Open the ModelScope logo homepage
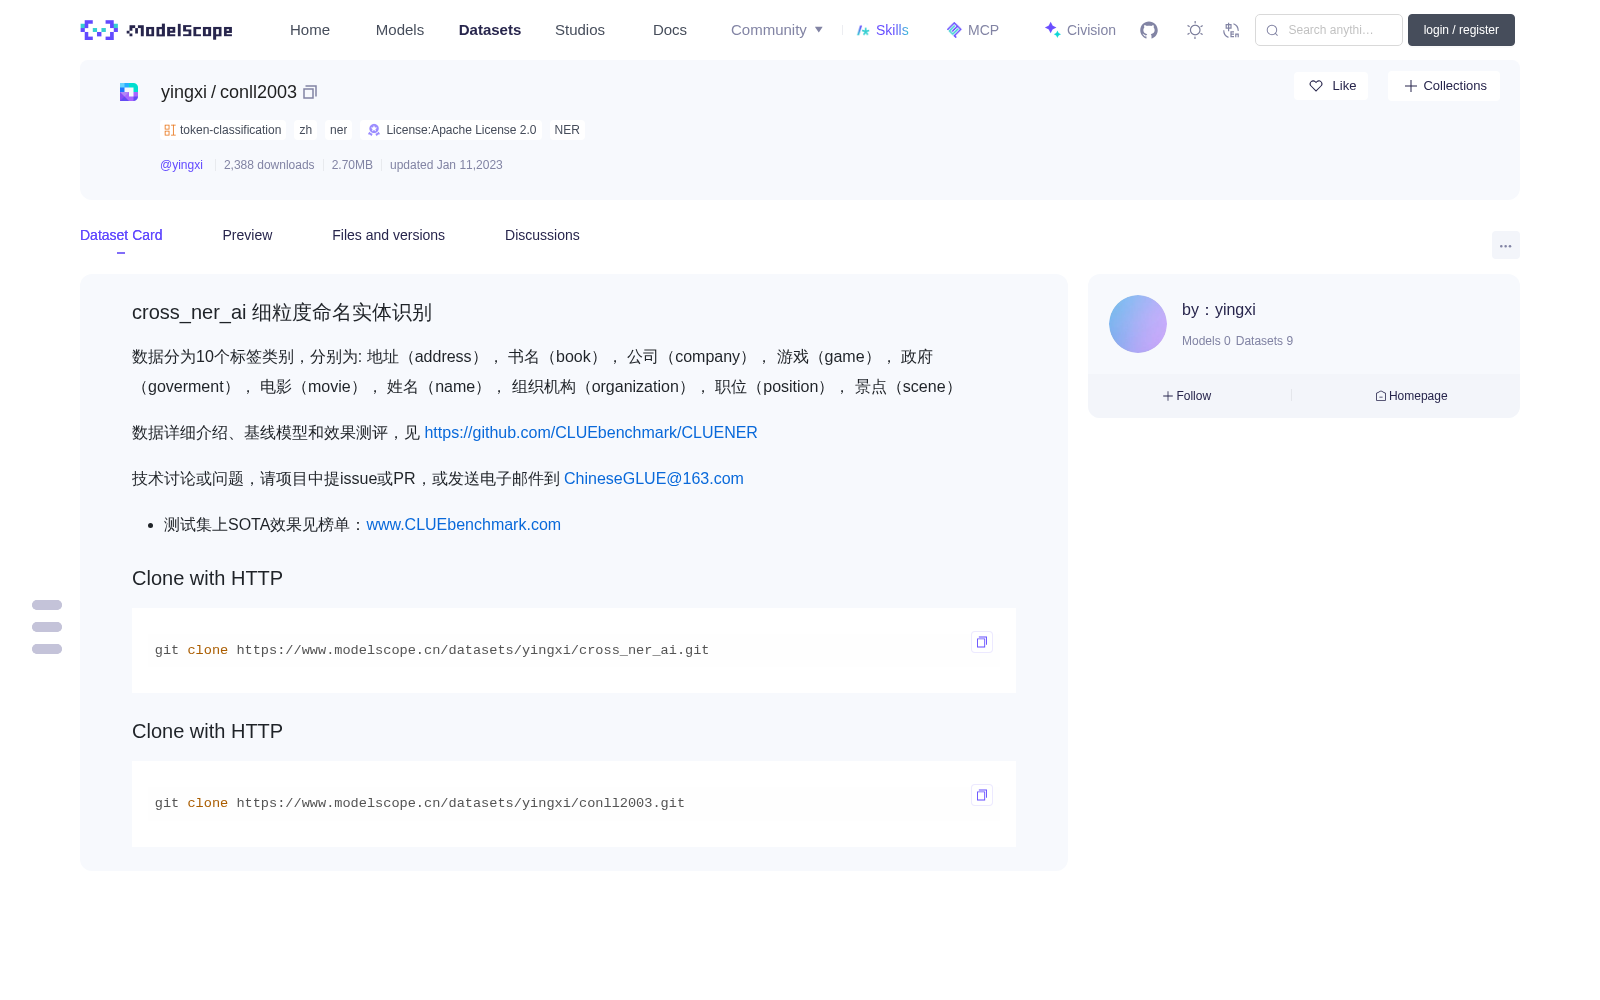 [156, 30]
